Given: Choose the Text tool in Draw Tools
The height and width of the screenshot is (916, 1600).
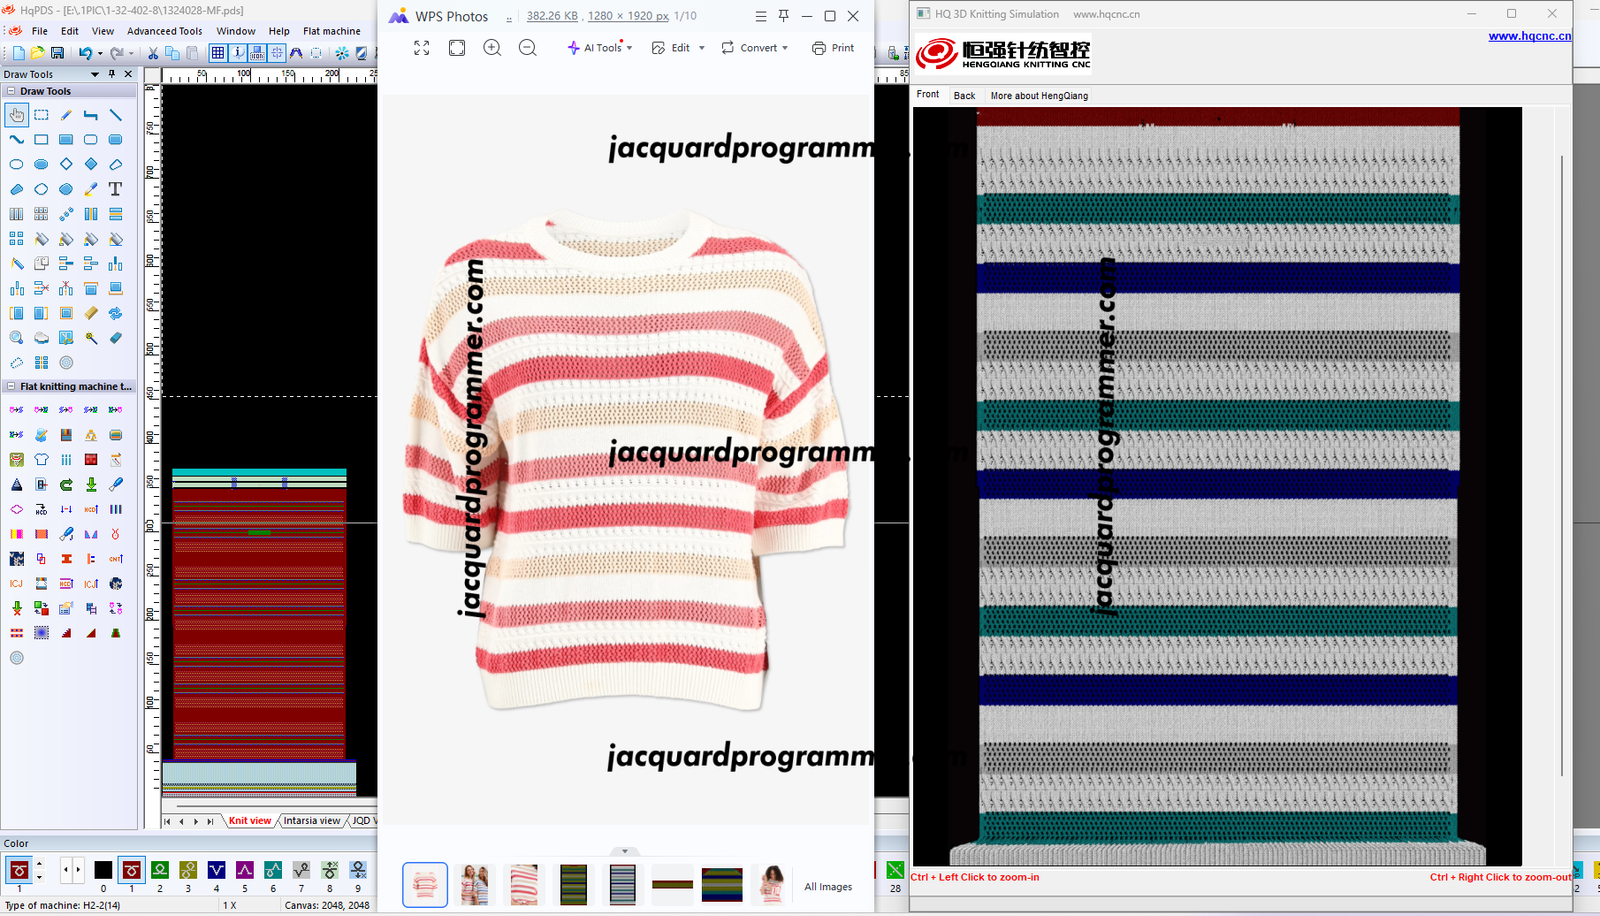Looking at the screenshot, I should pyautogui.click(x=115, y=189).
